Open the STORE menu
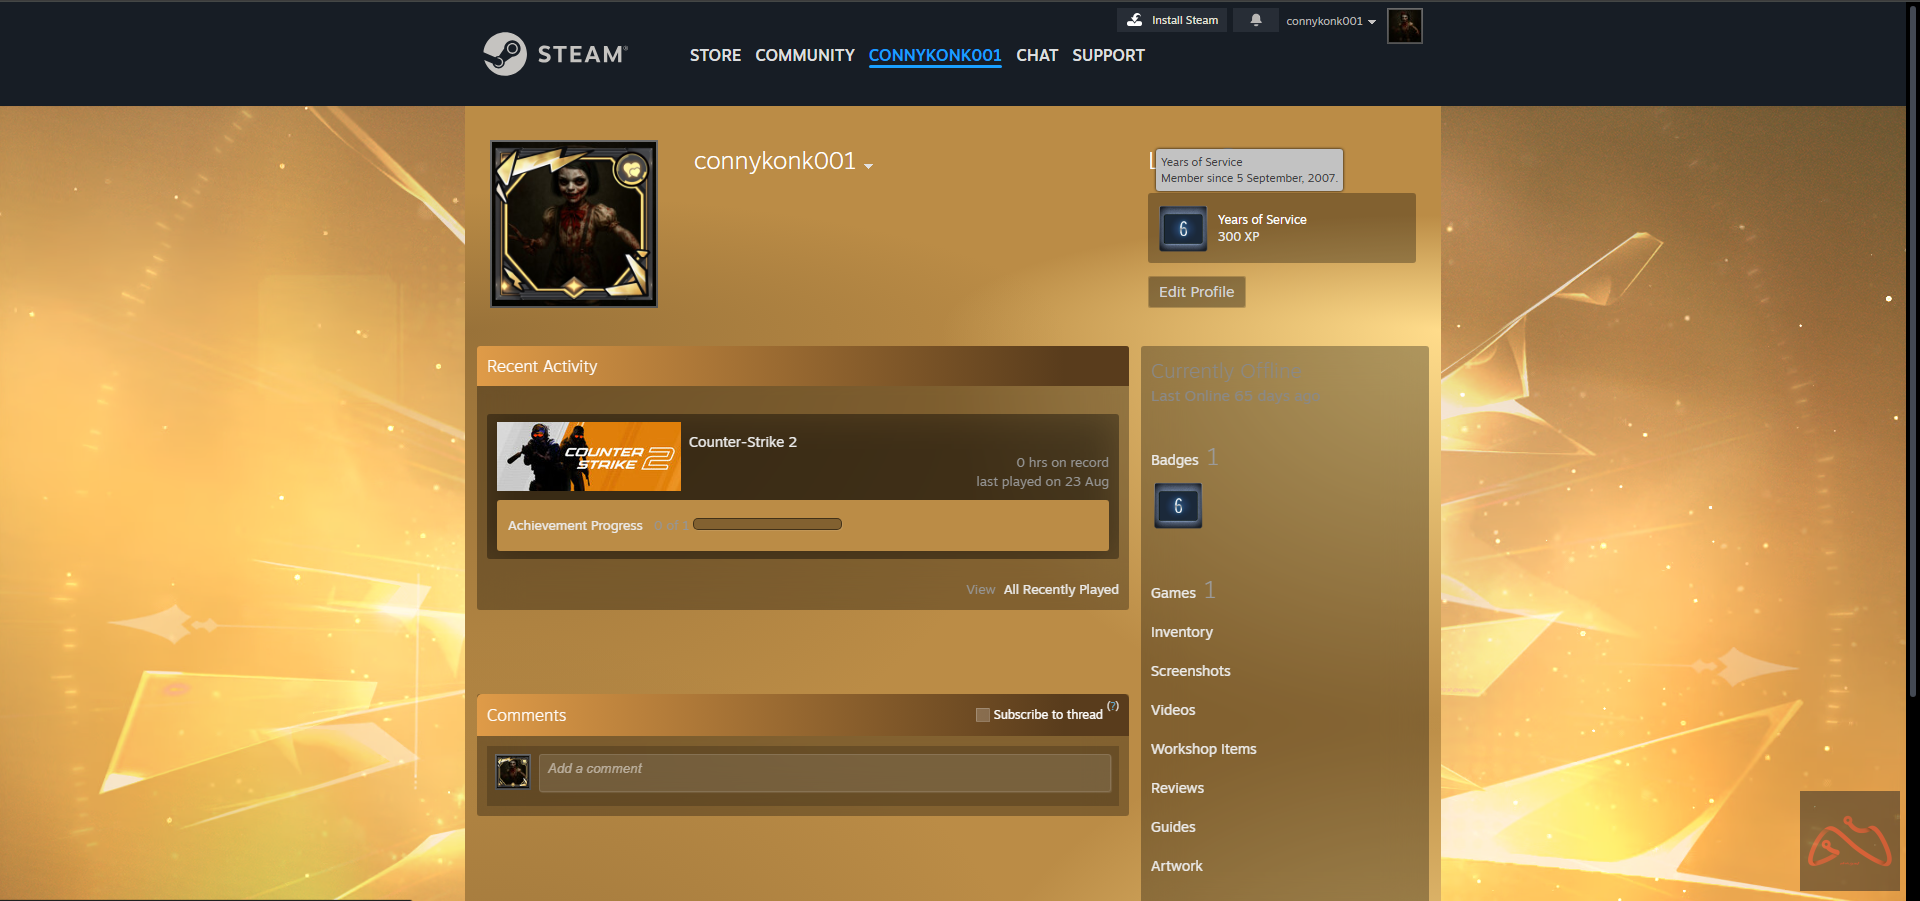The height and width of the screenshot is (901, 1920). click(715, 55)
